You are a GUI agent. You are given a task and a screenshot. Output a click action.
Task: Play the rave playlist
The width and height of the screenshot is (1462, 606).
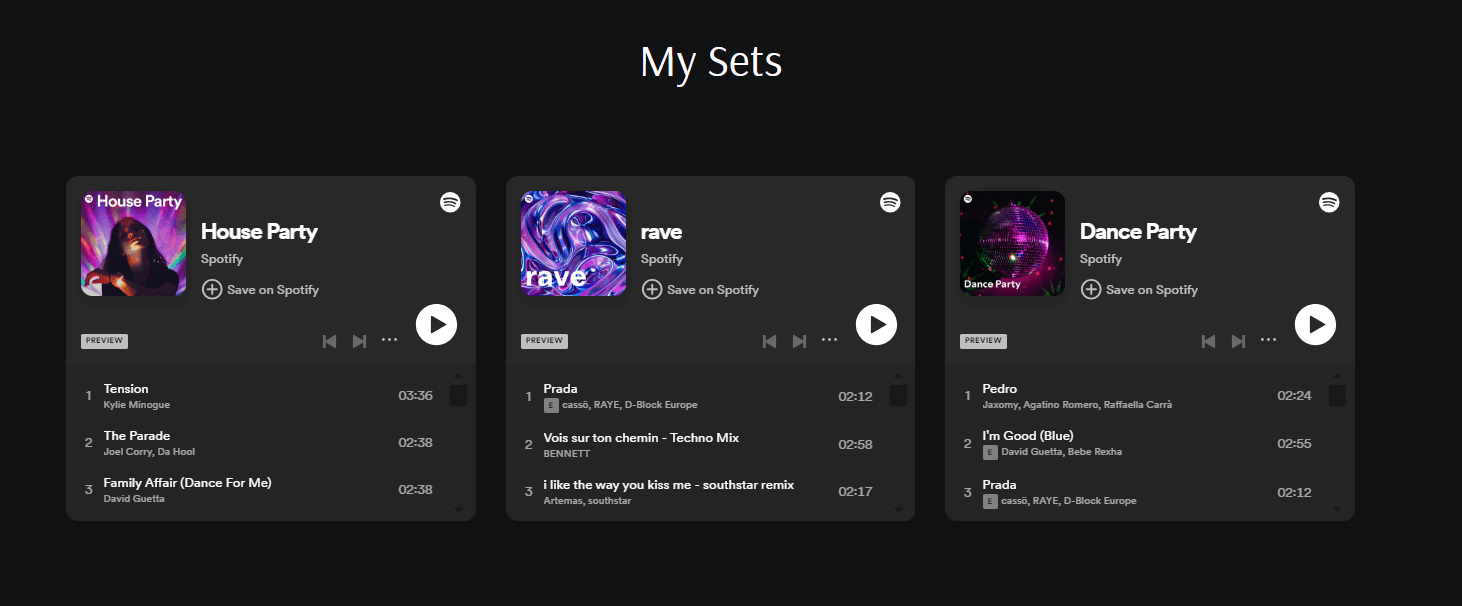[876, 325]
